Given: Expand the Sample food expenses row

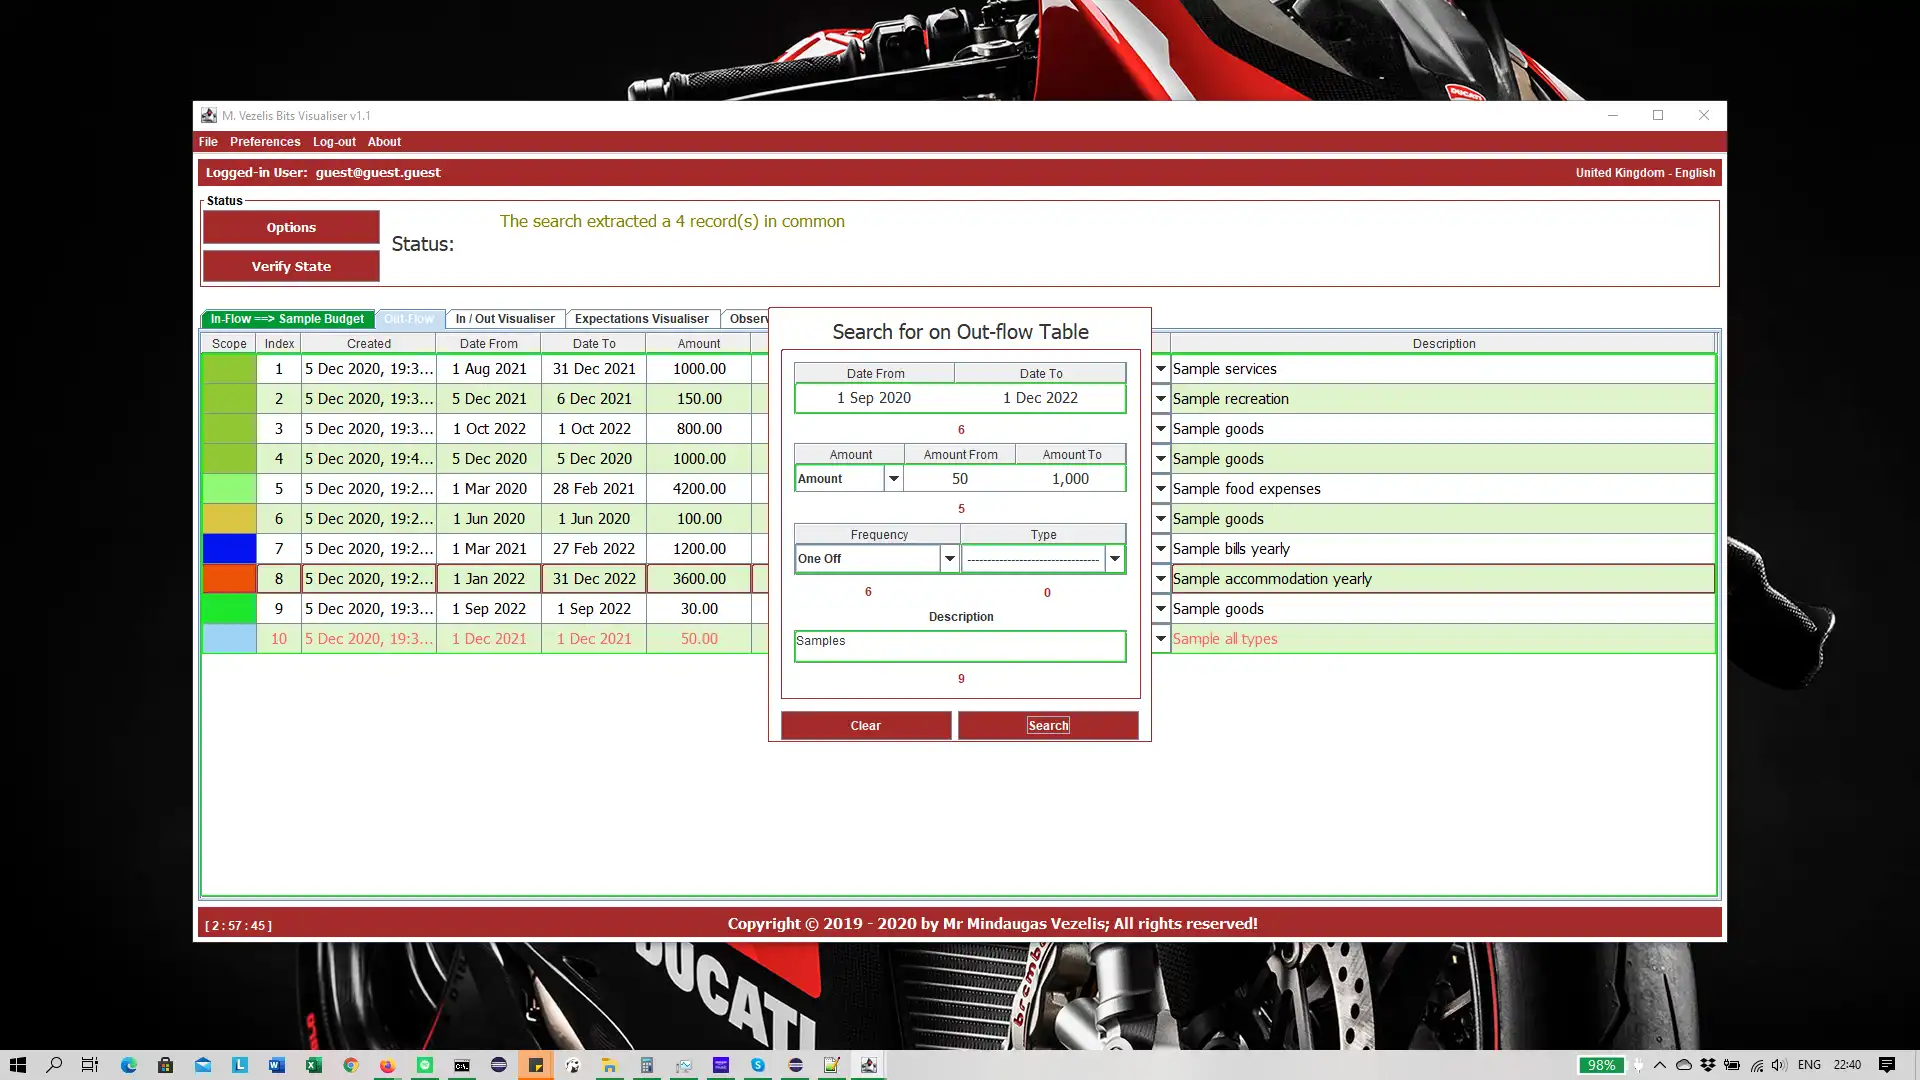Looking at the screenshot, I should click(x=1159, y=488).
